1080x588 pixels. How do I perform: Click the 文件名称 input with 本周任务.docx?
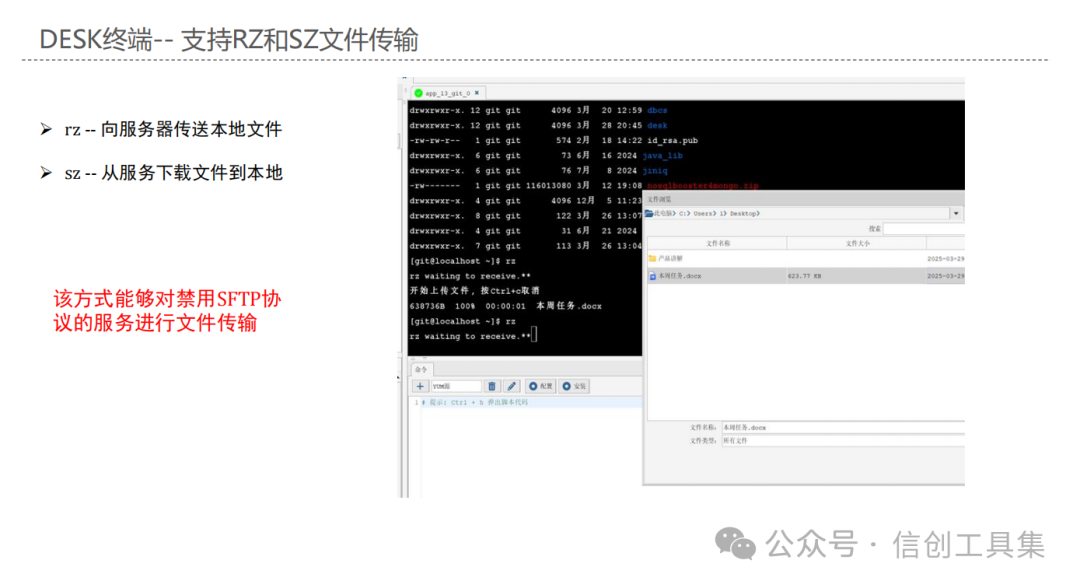click(843, 428)
